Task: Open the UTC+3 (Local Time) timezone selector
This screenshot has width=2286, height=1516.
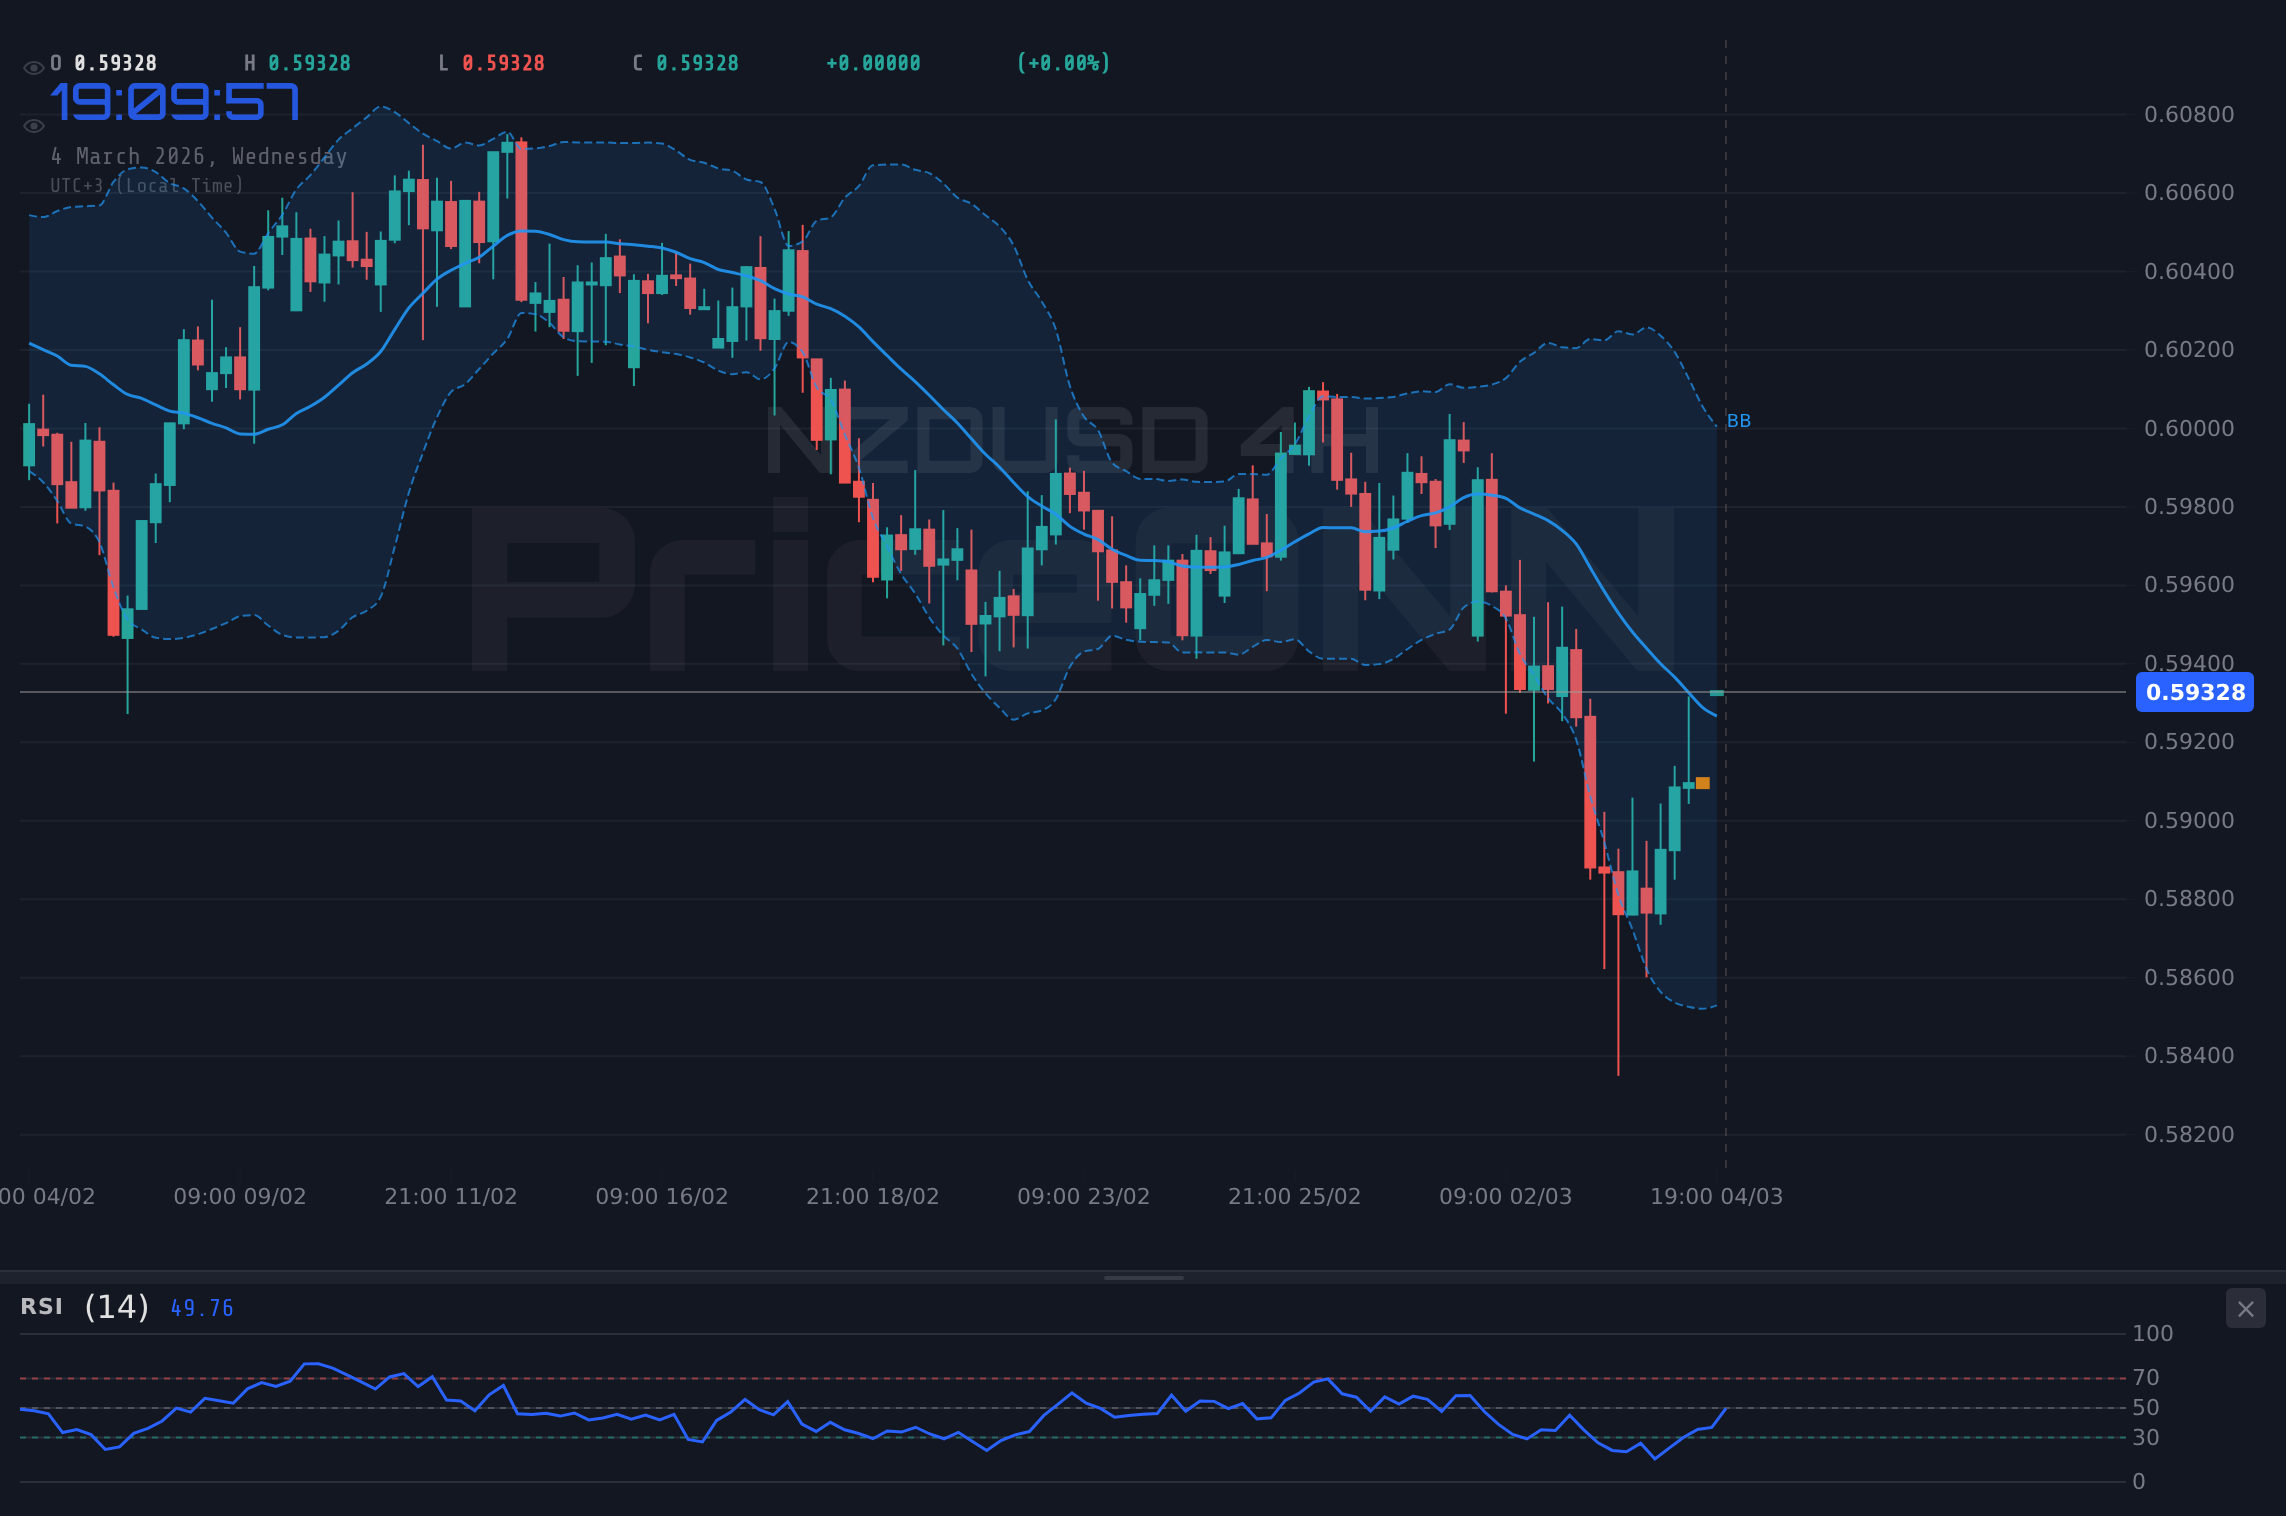Action: coord(146,185)
